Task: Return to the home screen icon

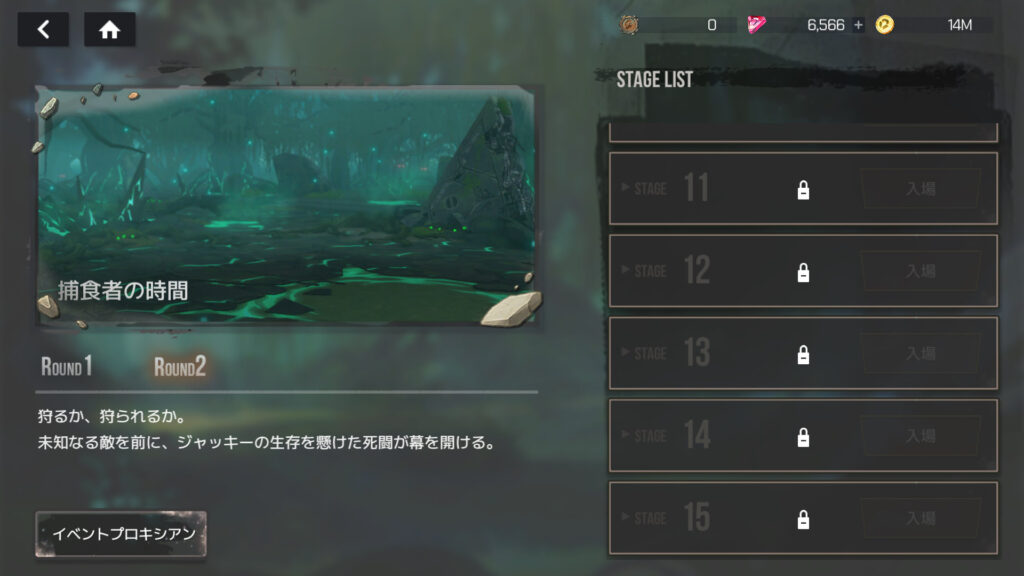Action: tap(110, 29)
